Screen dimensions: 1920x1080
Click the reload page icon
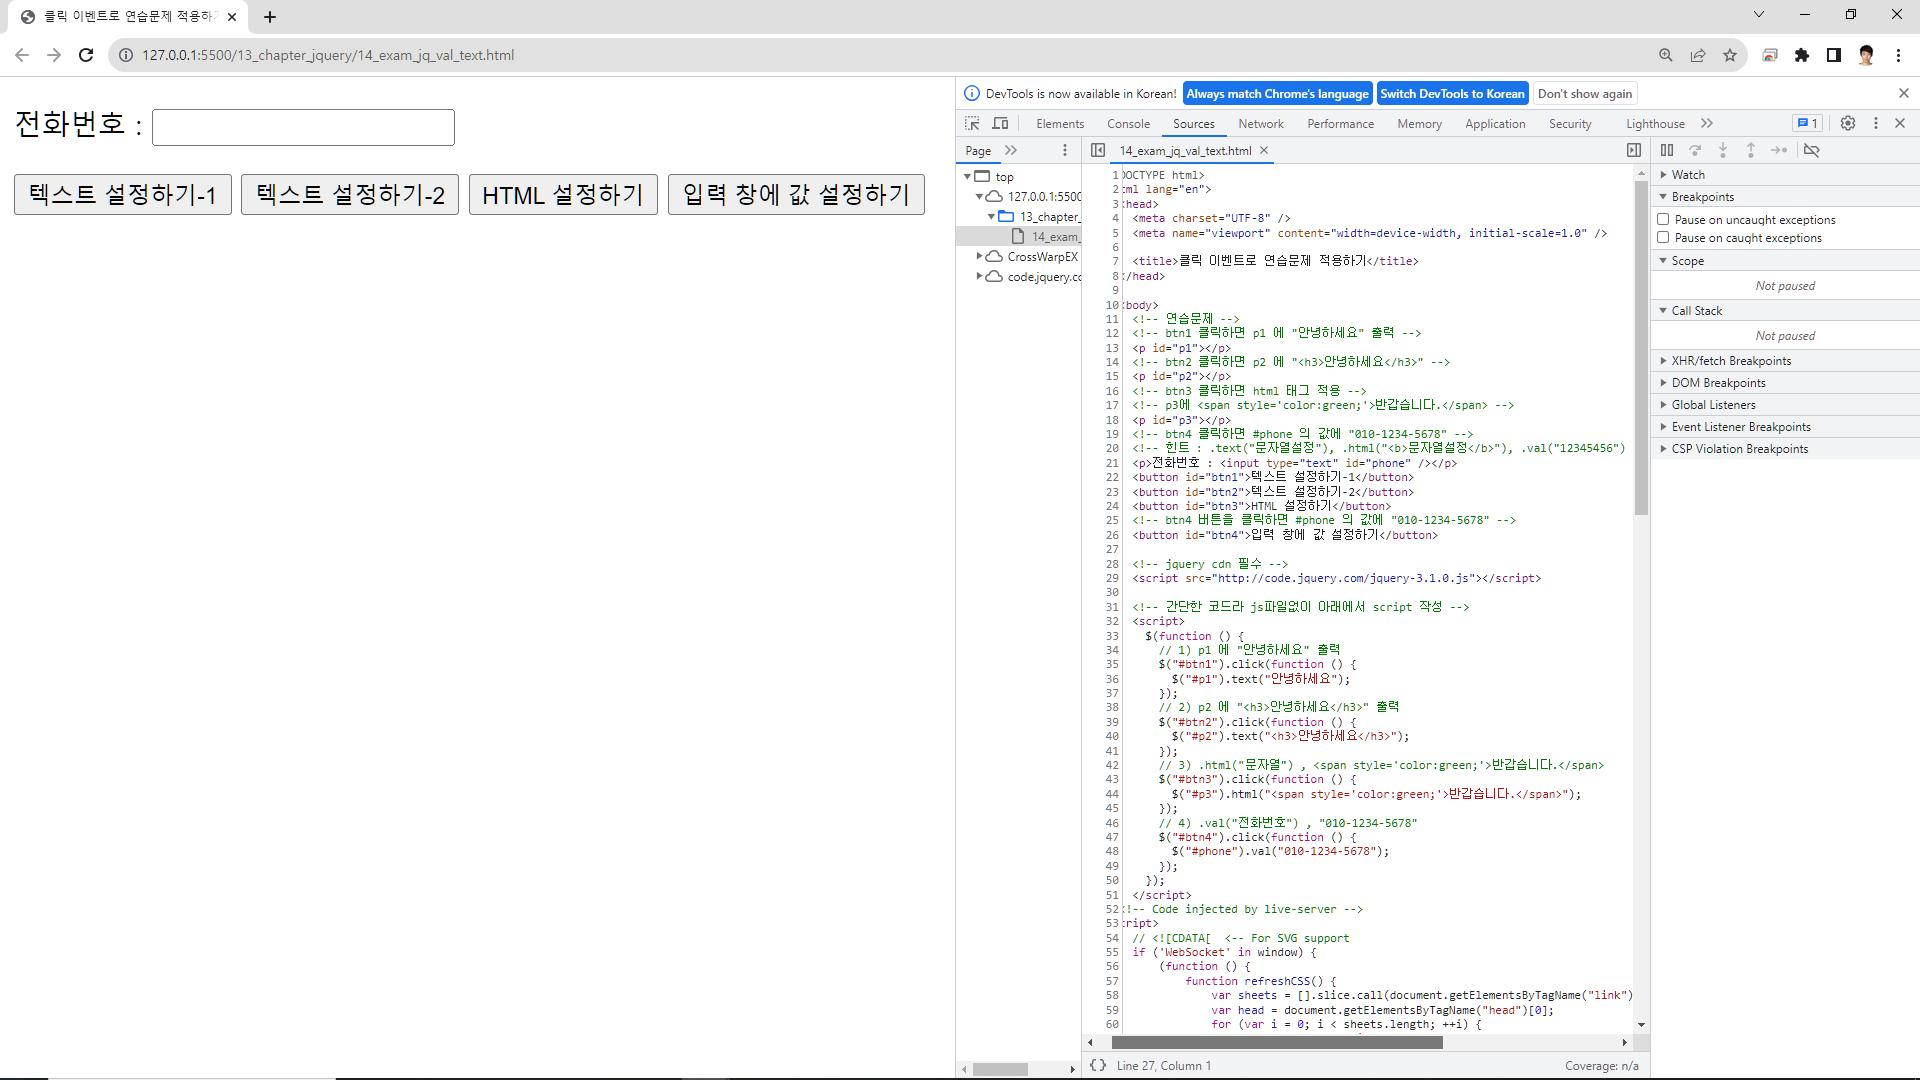[x=86, y=55]
